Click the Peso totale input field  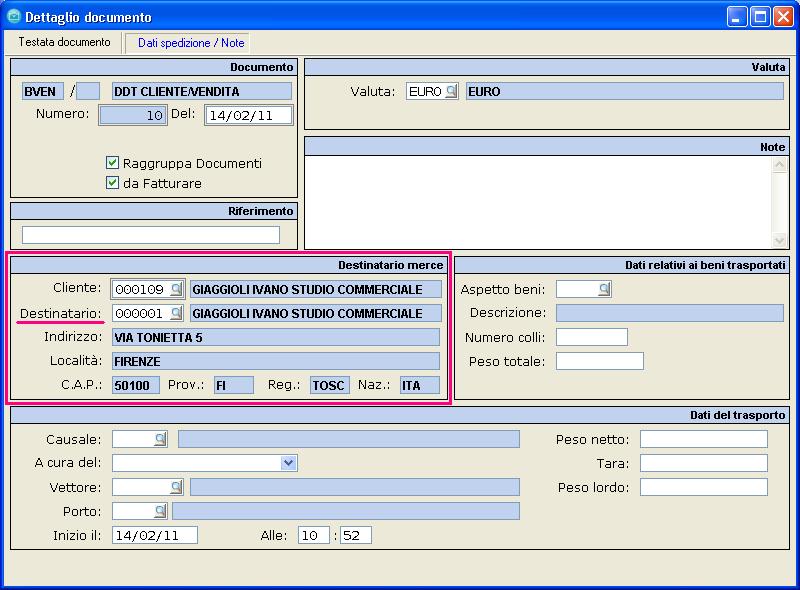tap(600, 361)
